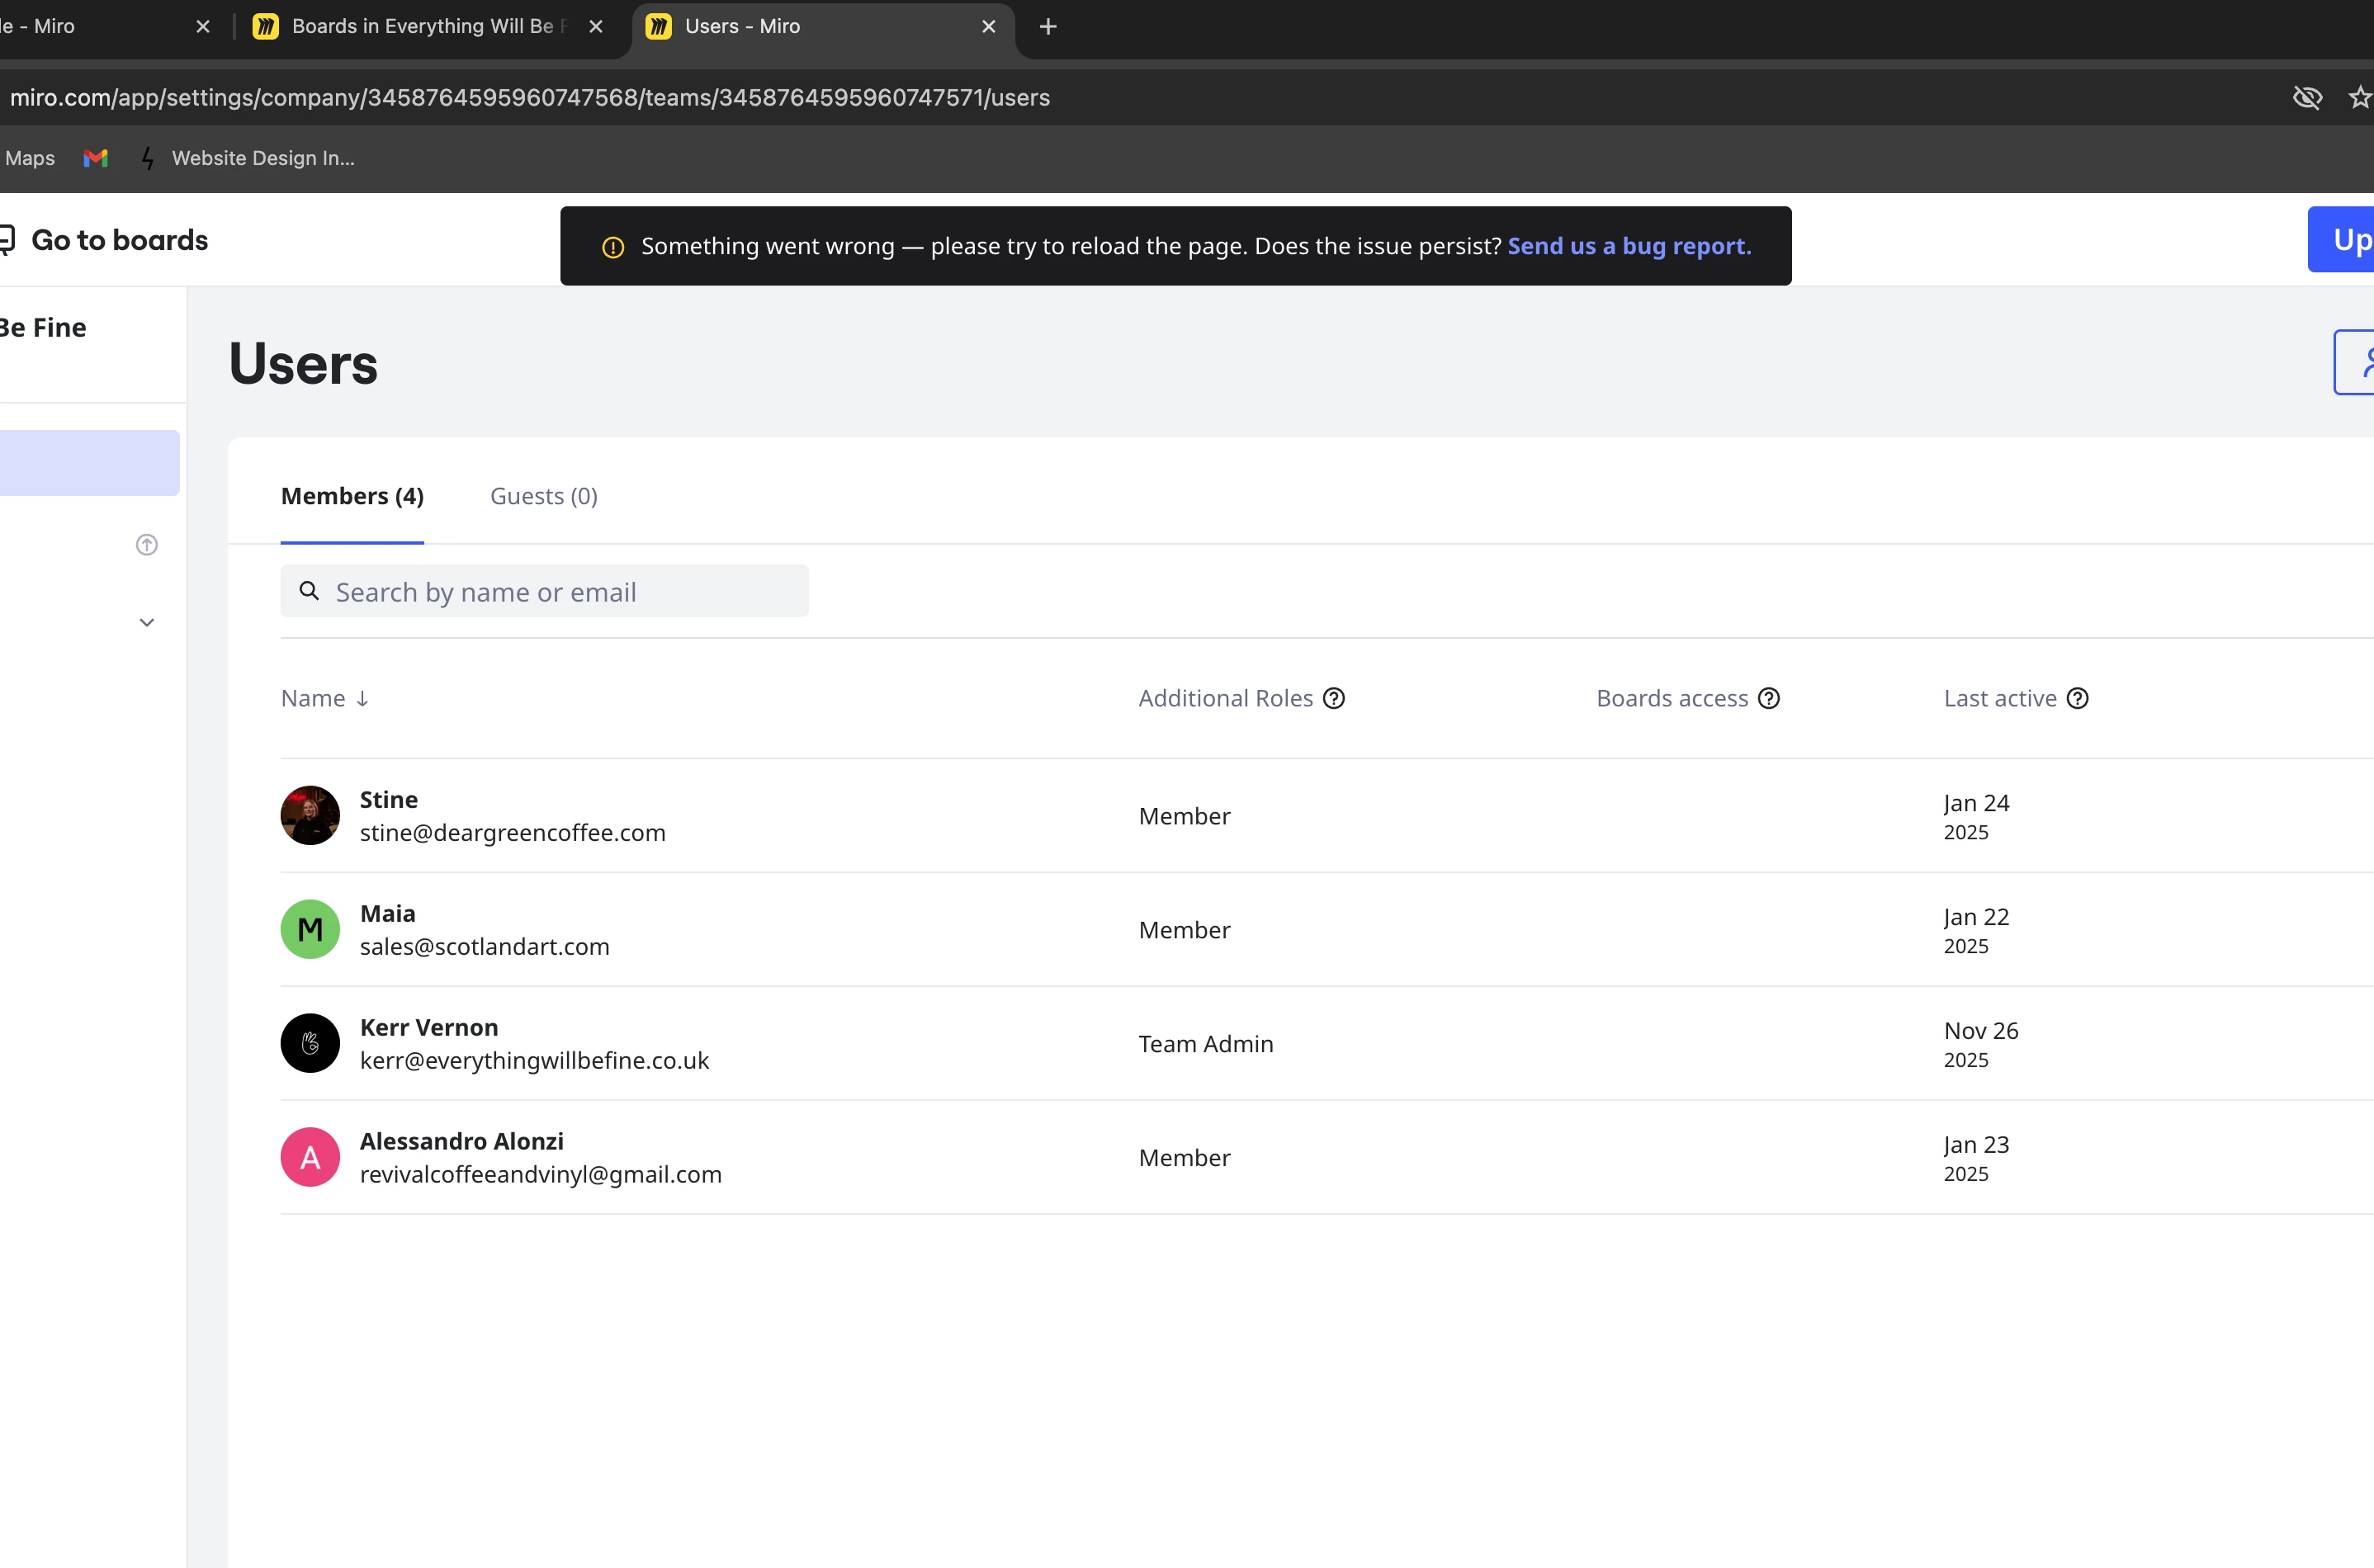This screenshot has height=1568, width=2374.
Task: Select the Members (4) tab
Action: click(x=352, y=496)
